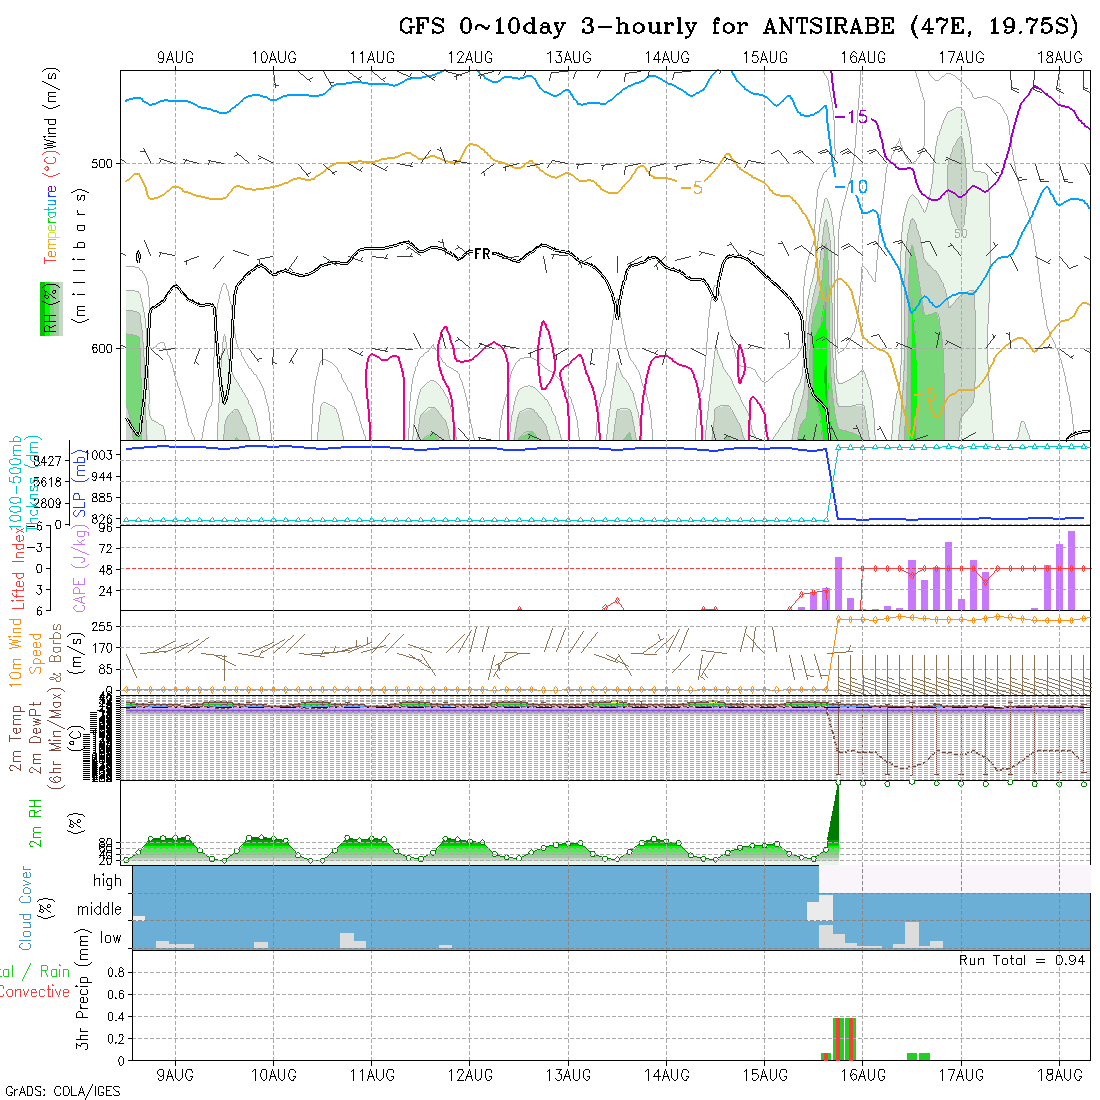Click the Run Total = 0.94 text
This screenshot has height=1100, width=1100.
[1022, 960]
